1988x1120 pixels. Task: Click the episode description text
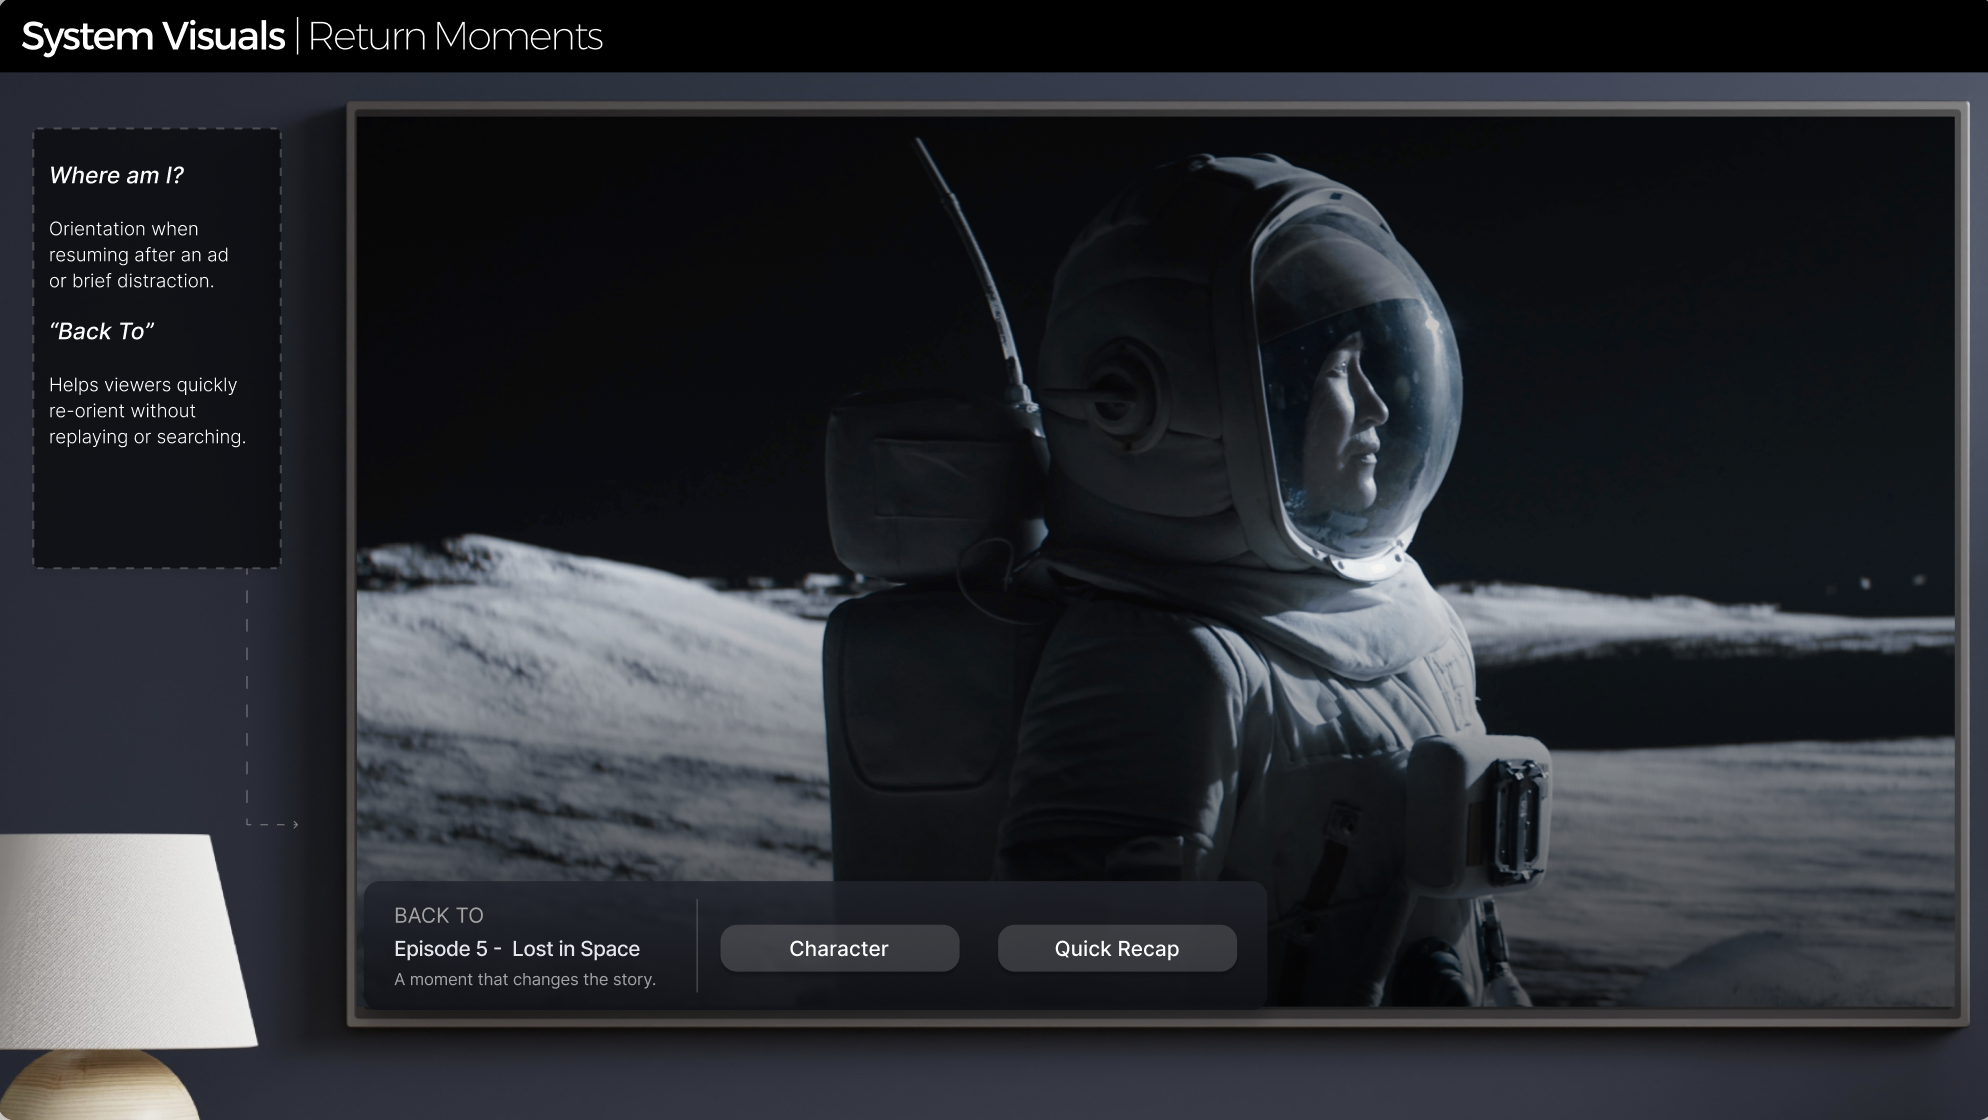524,979
